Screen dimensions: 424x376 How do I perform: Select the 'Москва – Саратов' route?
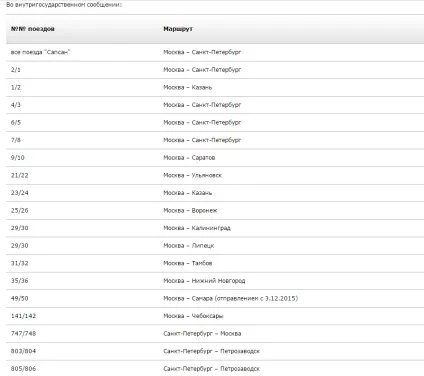[189, 158]
